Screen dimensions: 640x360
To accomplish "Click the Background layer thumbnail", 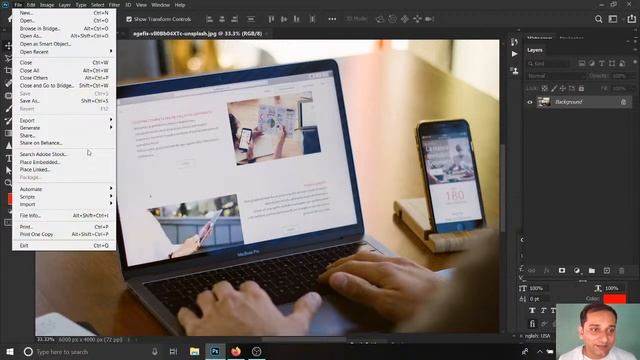I will coord(543,102).
